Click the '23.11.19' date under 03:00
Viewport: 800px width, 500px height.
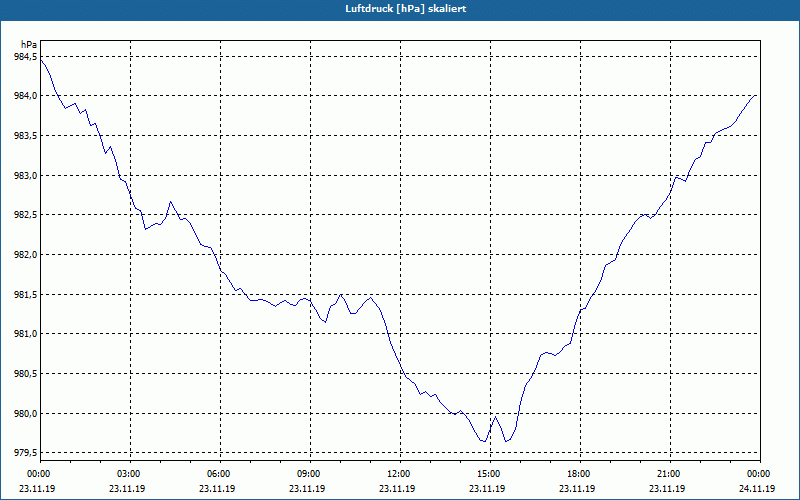(x=127, y=488)
